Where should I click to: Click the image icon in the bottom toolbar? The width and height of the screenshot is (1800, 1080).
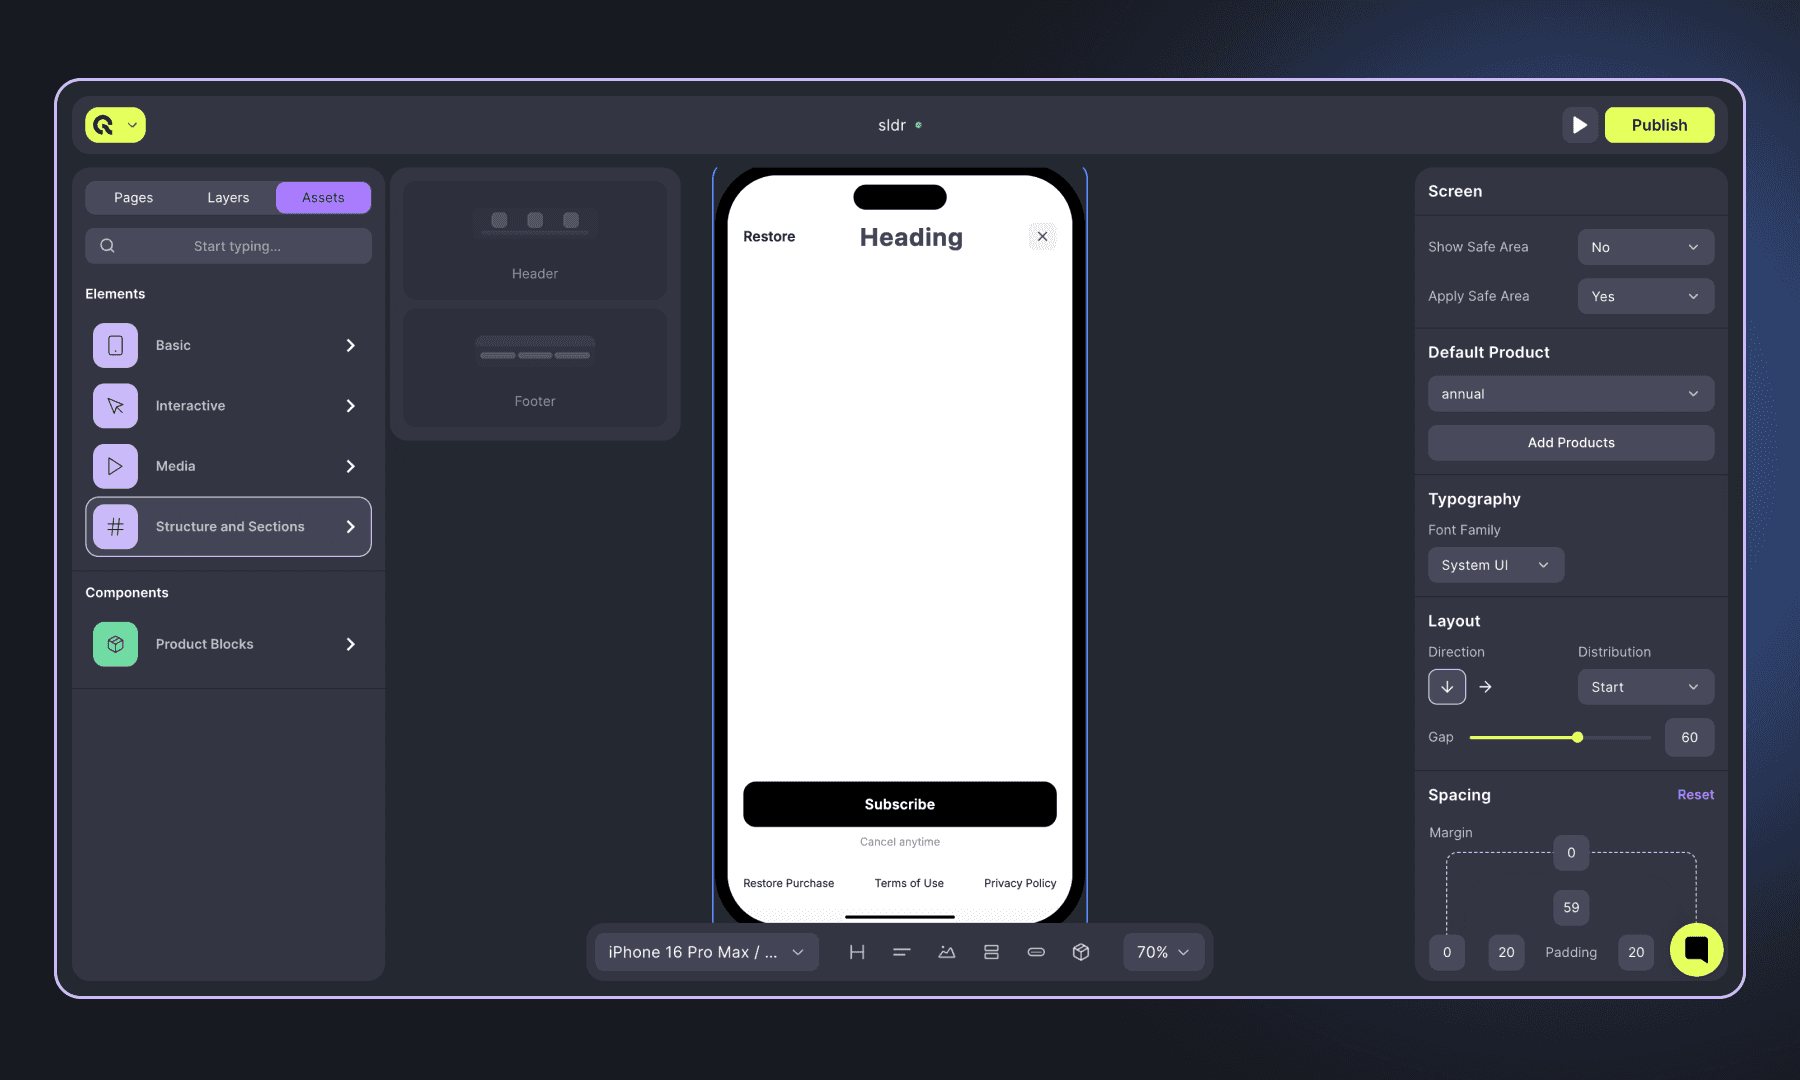[946, 951]
